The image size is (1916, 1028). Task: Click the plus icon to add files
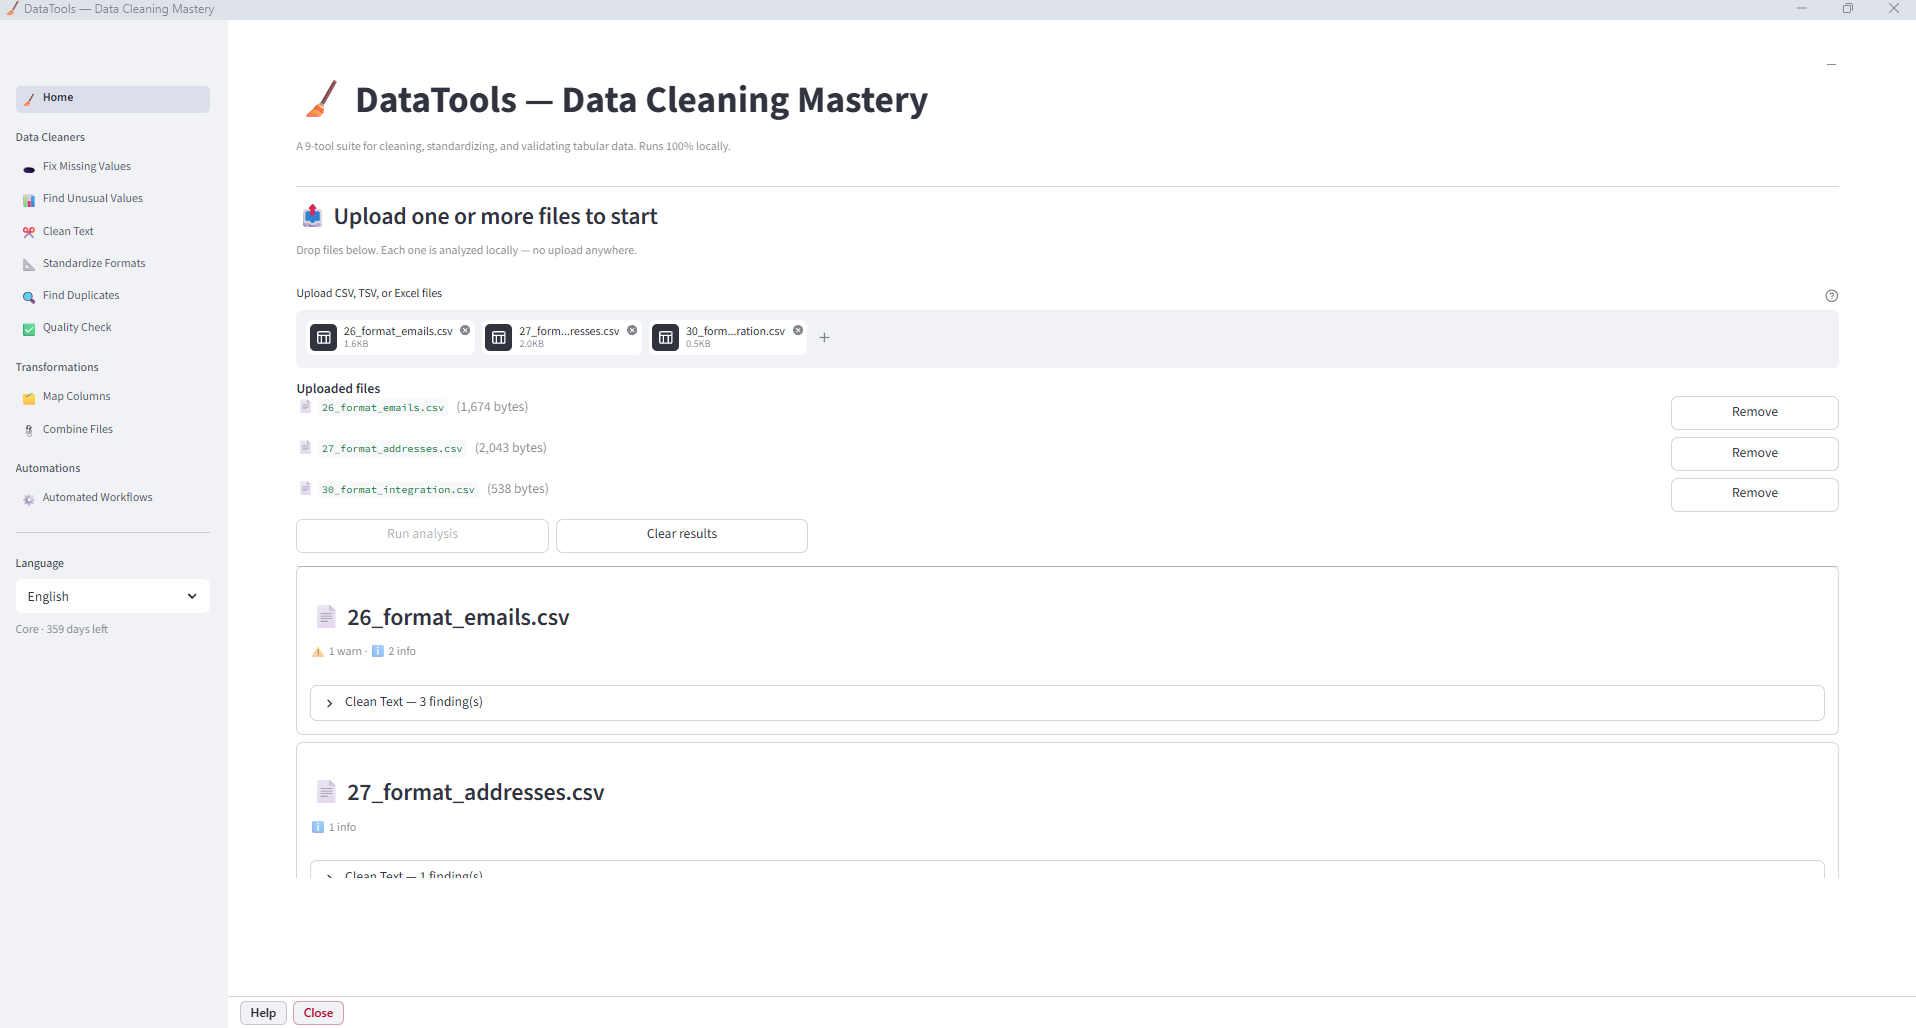click(824, 338)
